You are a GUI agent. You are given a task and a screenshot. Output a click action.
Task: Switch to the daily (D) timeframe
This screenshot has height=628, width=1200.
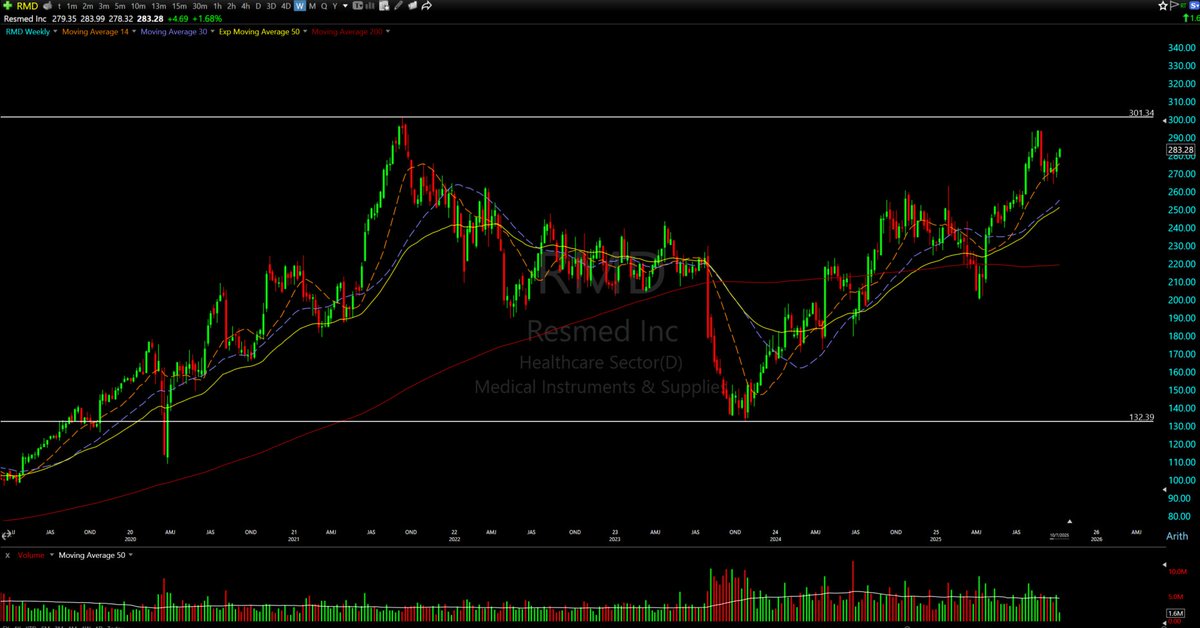click(258, 6)
